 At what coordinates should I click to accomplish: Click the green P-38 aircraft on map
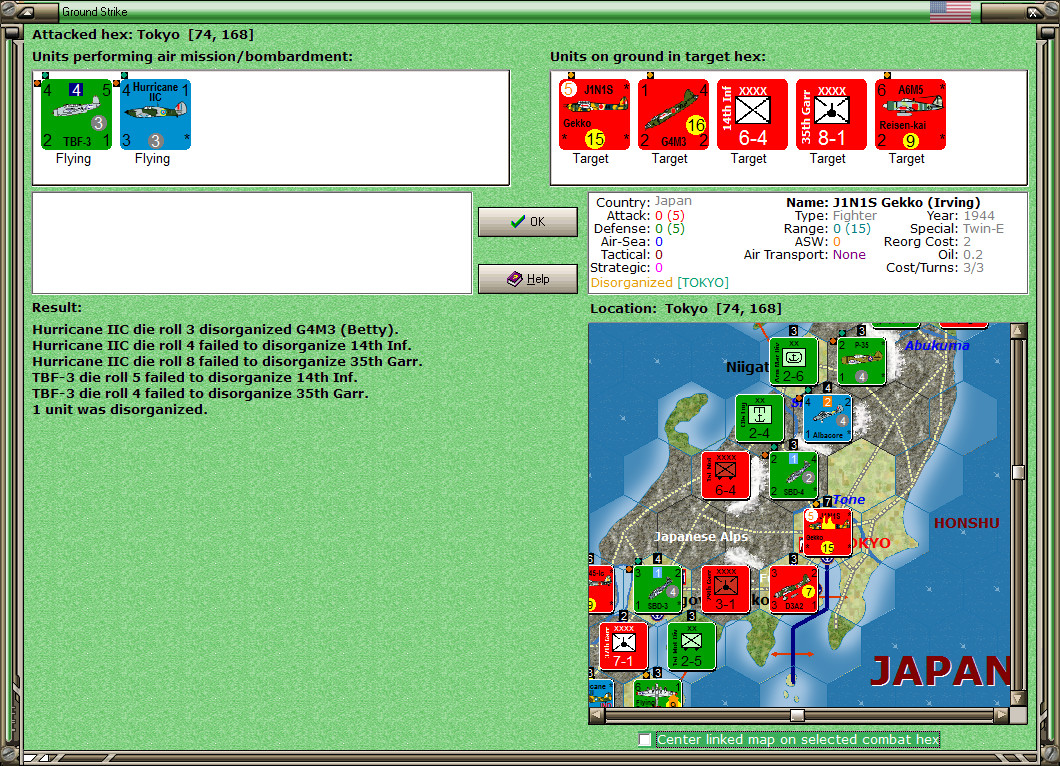pyautogui.click(x=862, y=361)
